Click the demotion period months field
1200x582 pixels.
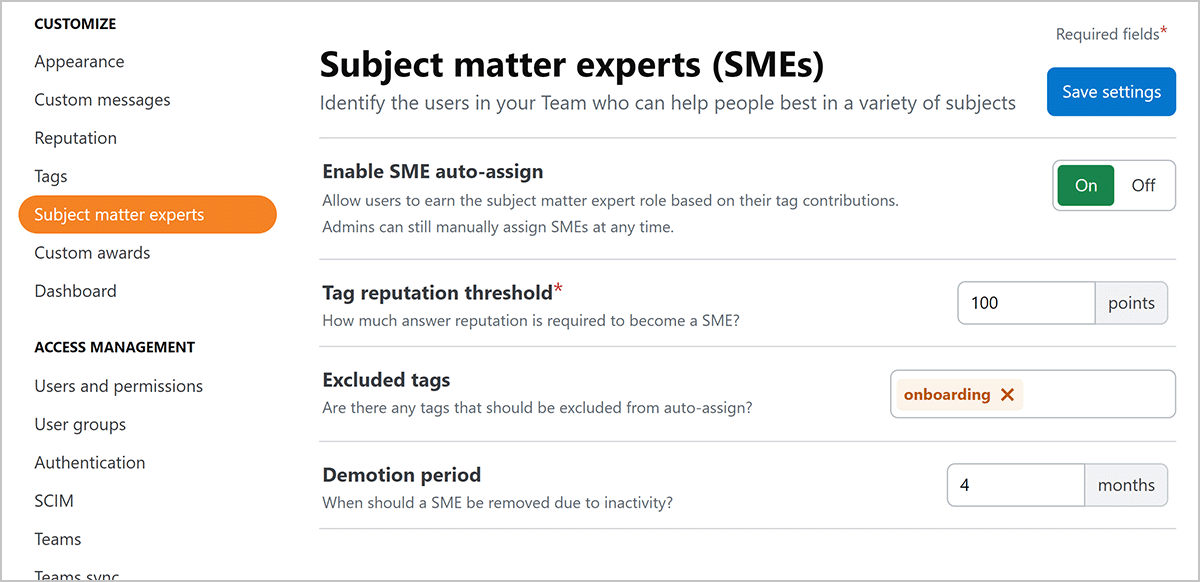click(x=1015, y=485)
